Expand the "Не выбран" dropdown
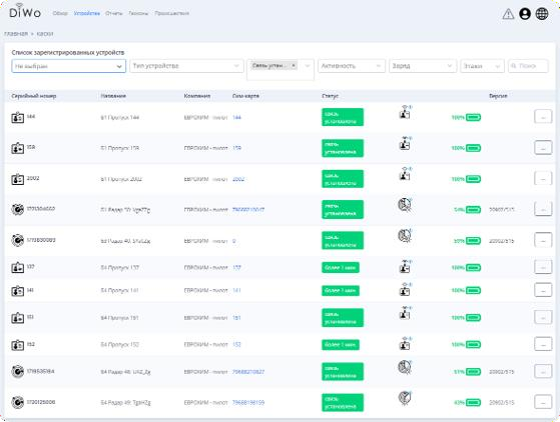 click(x=69, y=66)
